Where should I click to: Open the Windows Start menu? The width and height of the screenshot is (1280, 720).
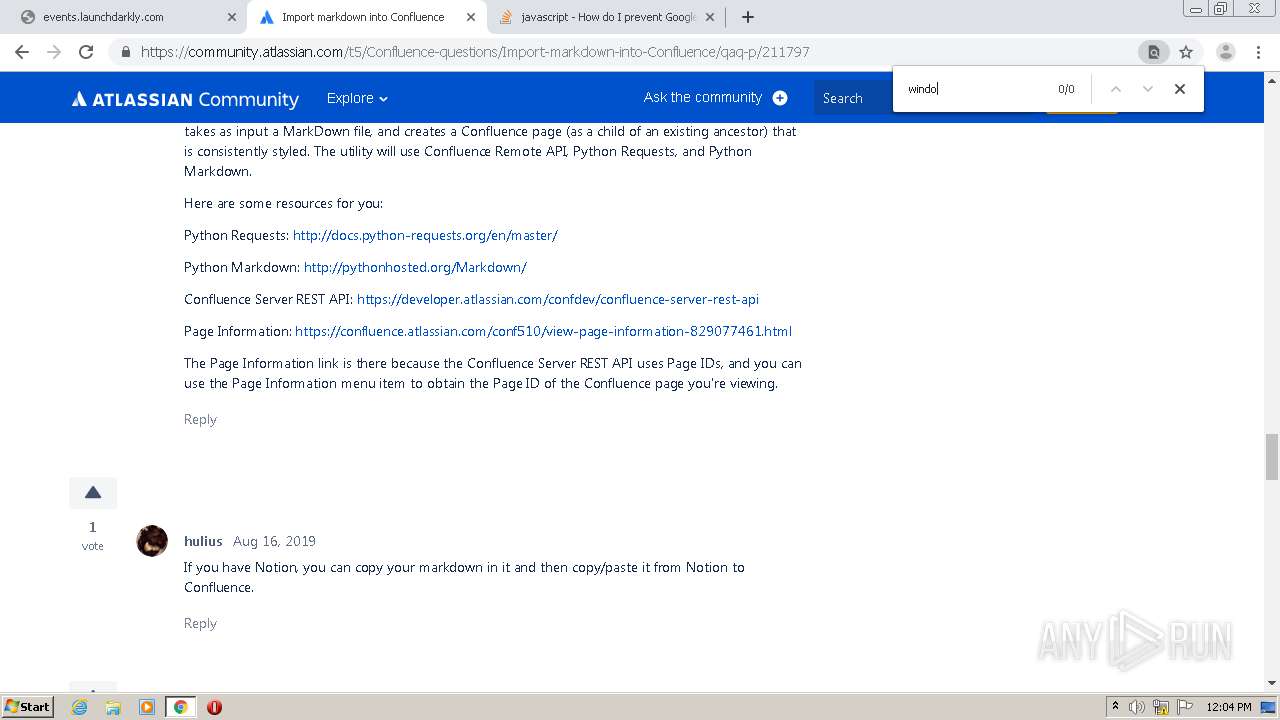click(28, 706)
